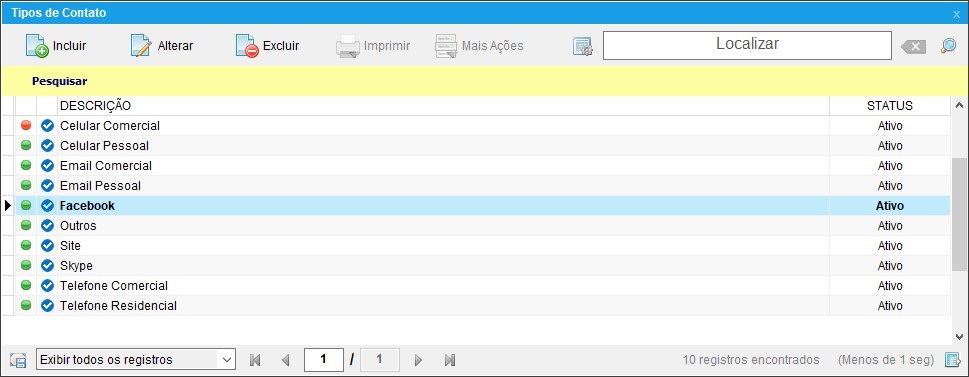Sort by the STATUS column header
Image resolution: width=969 pixels, height=377 pixels.
[890, 106]
